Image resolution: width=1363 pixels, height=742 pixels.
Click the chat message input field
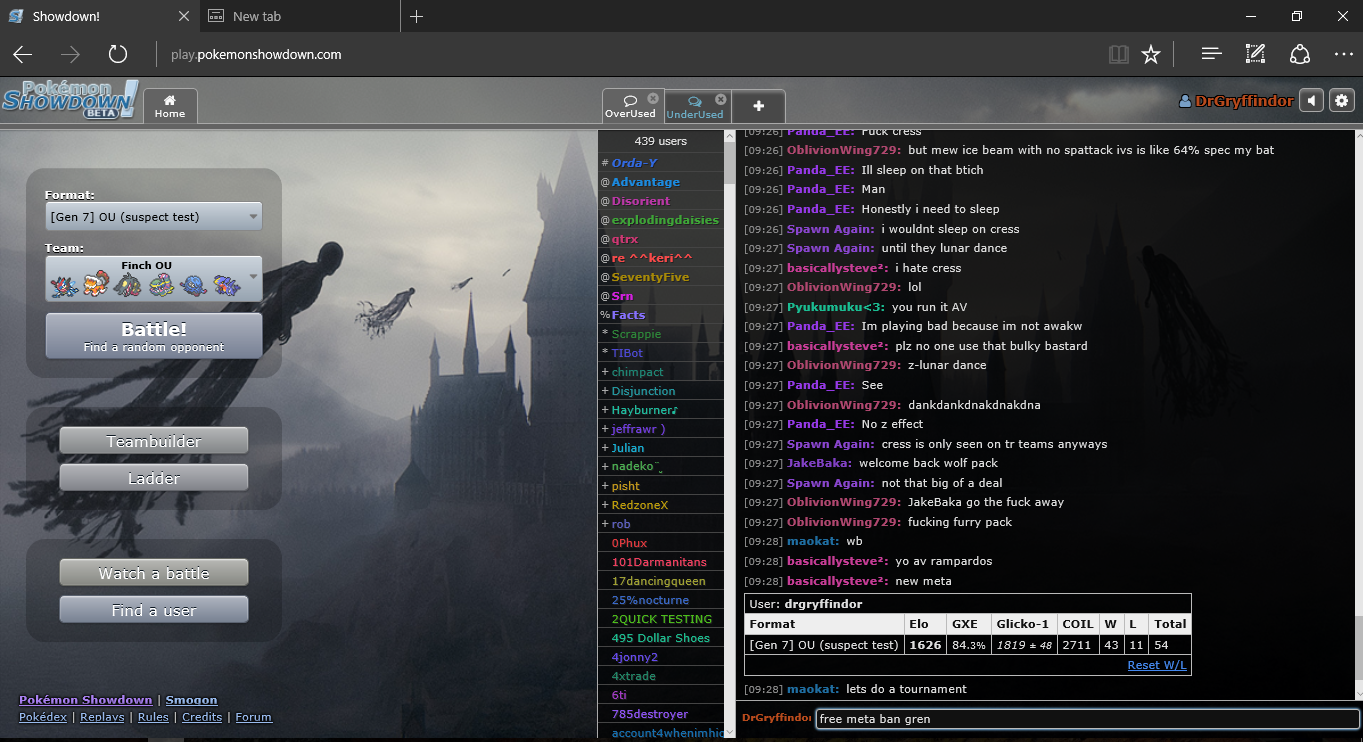(1085, 719)
